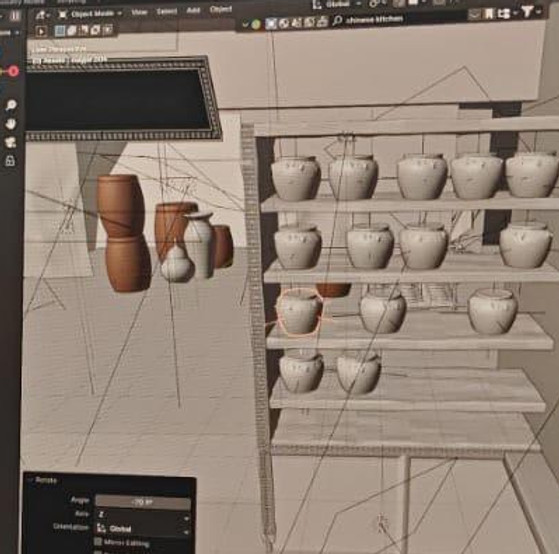The height and width of the screenshot is (554, 559).
Task: Open the View menu
Action: (139, 12)
